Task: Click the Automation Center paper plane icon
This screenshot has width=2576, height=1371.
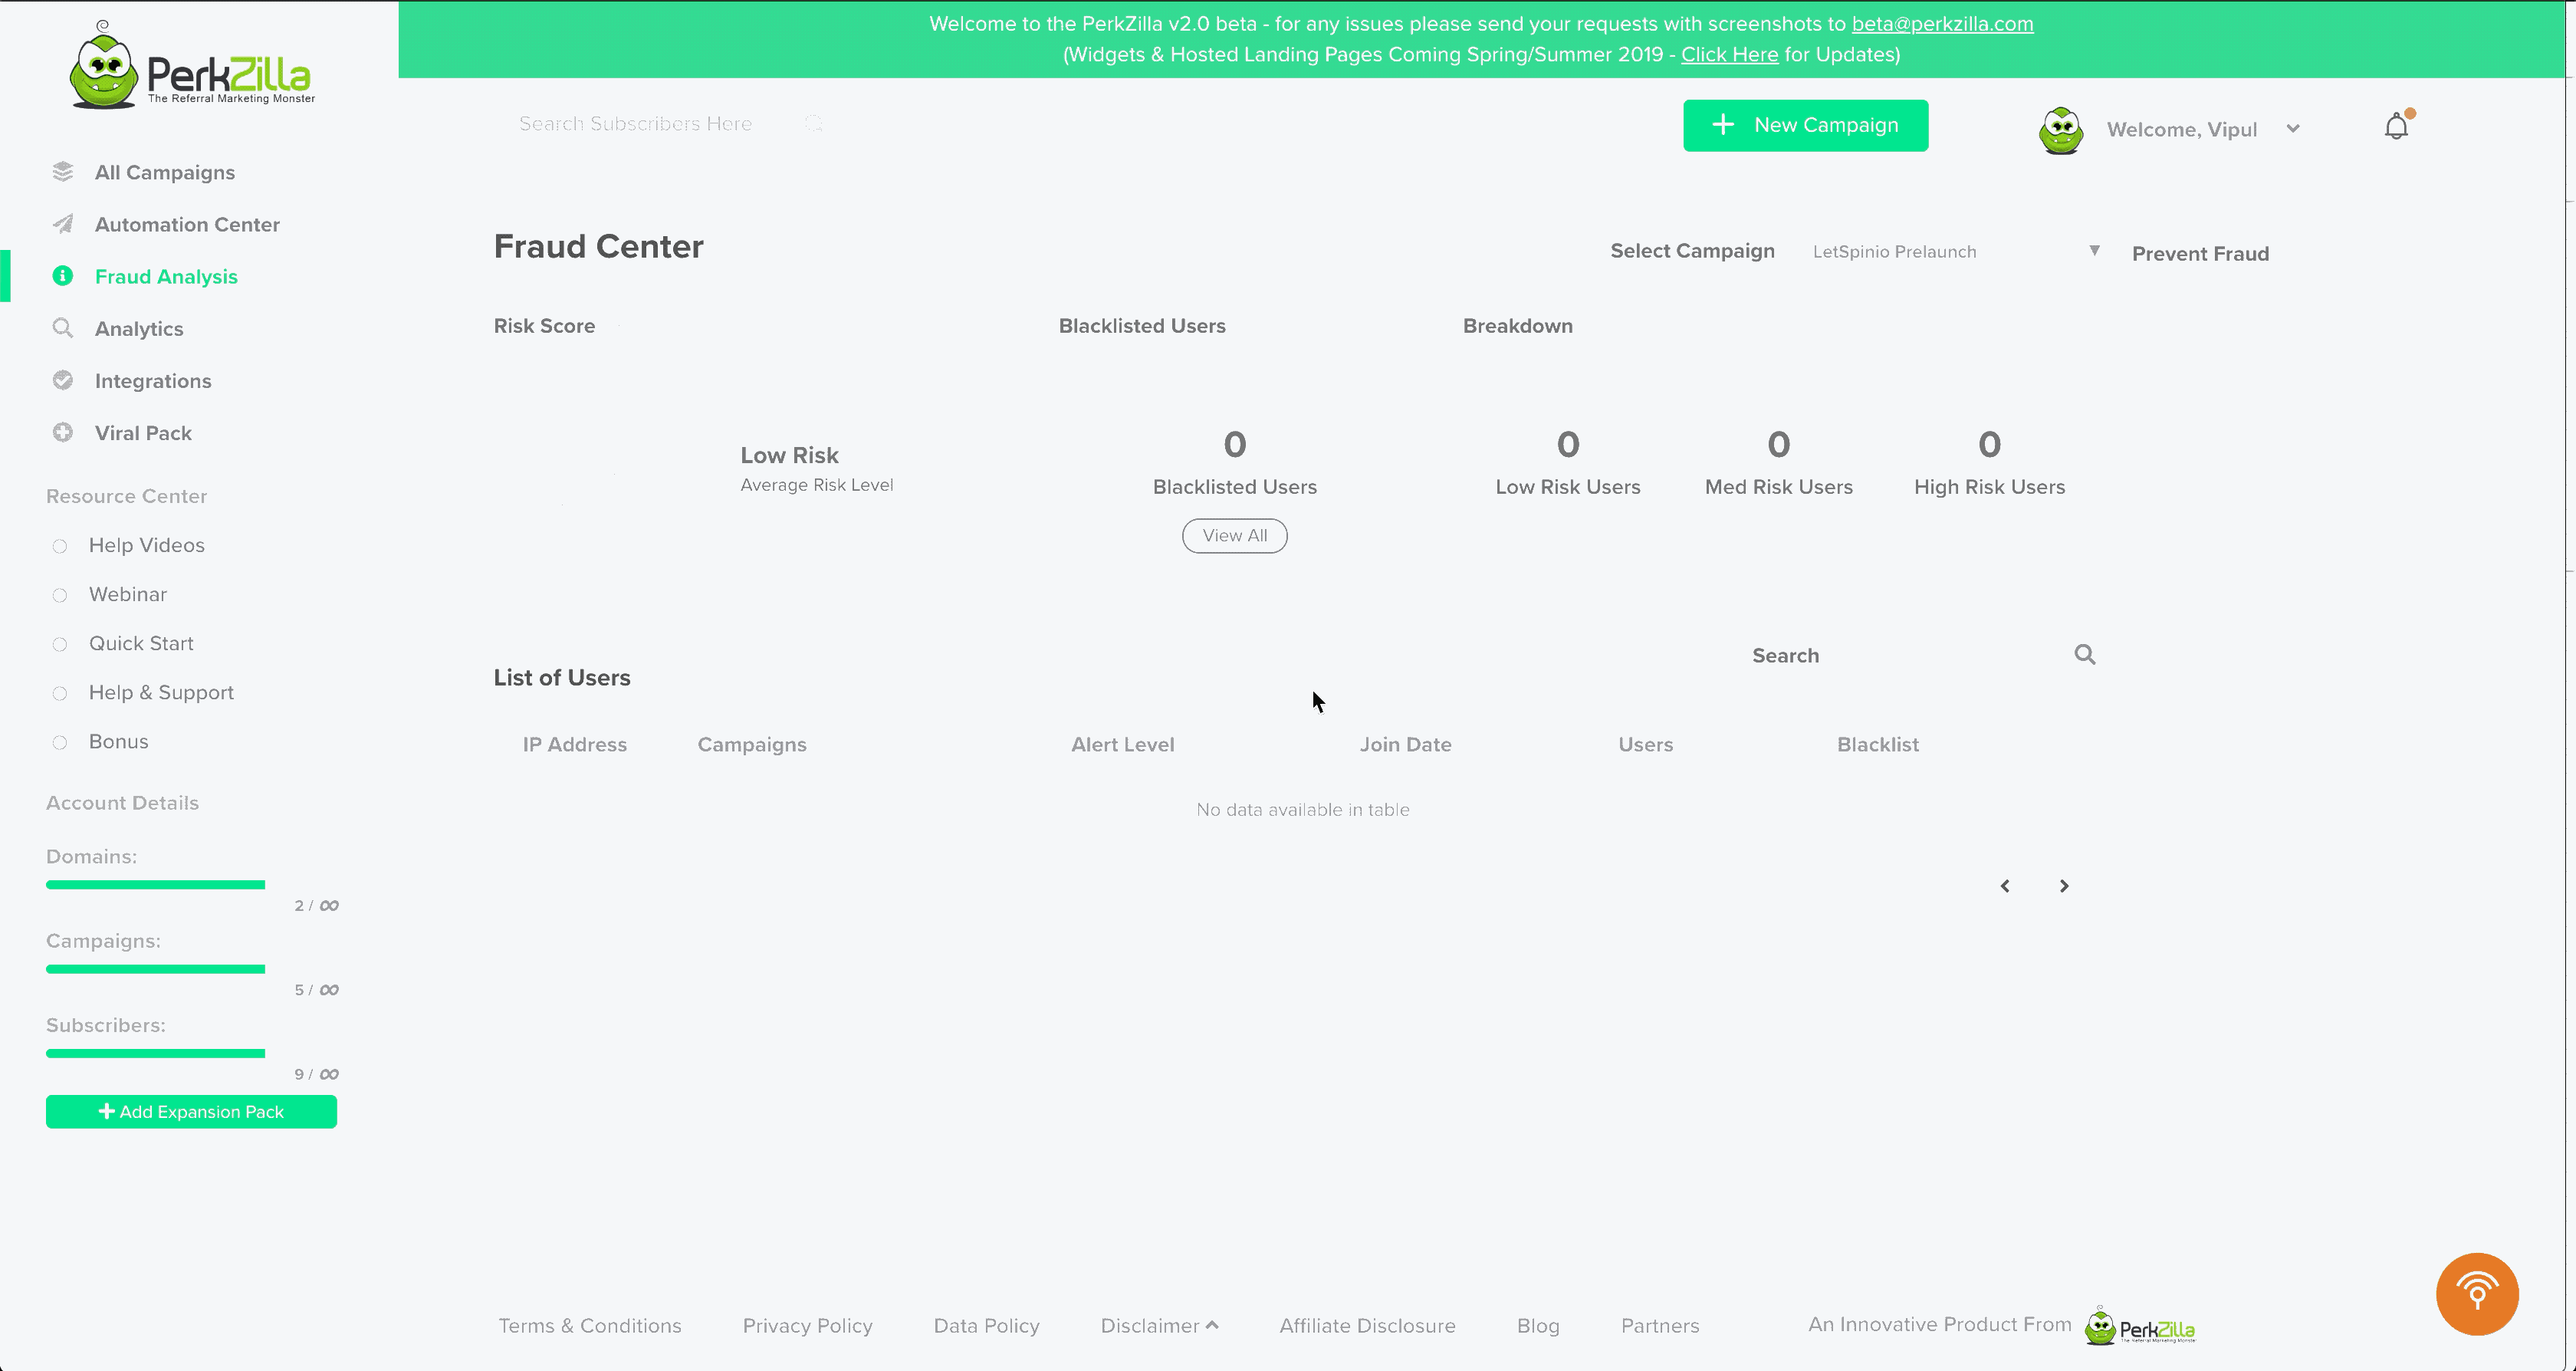Action: tap(63, 224)
